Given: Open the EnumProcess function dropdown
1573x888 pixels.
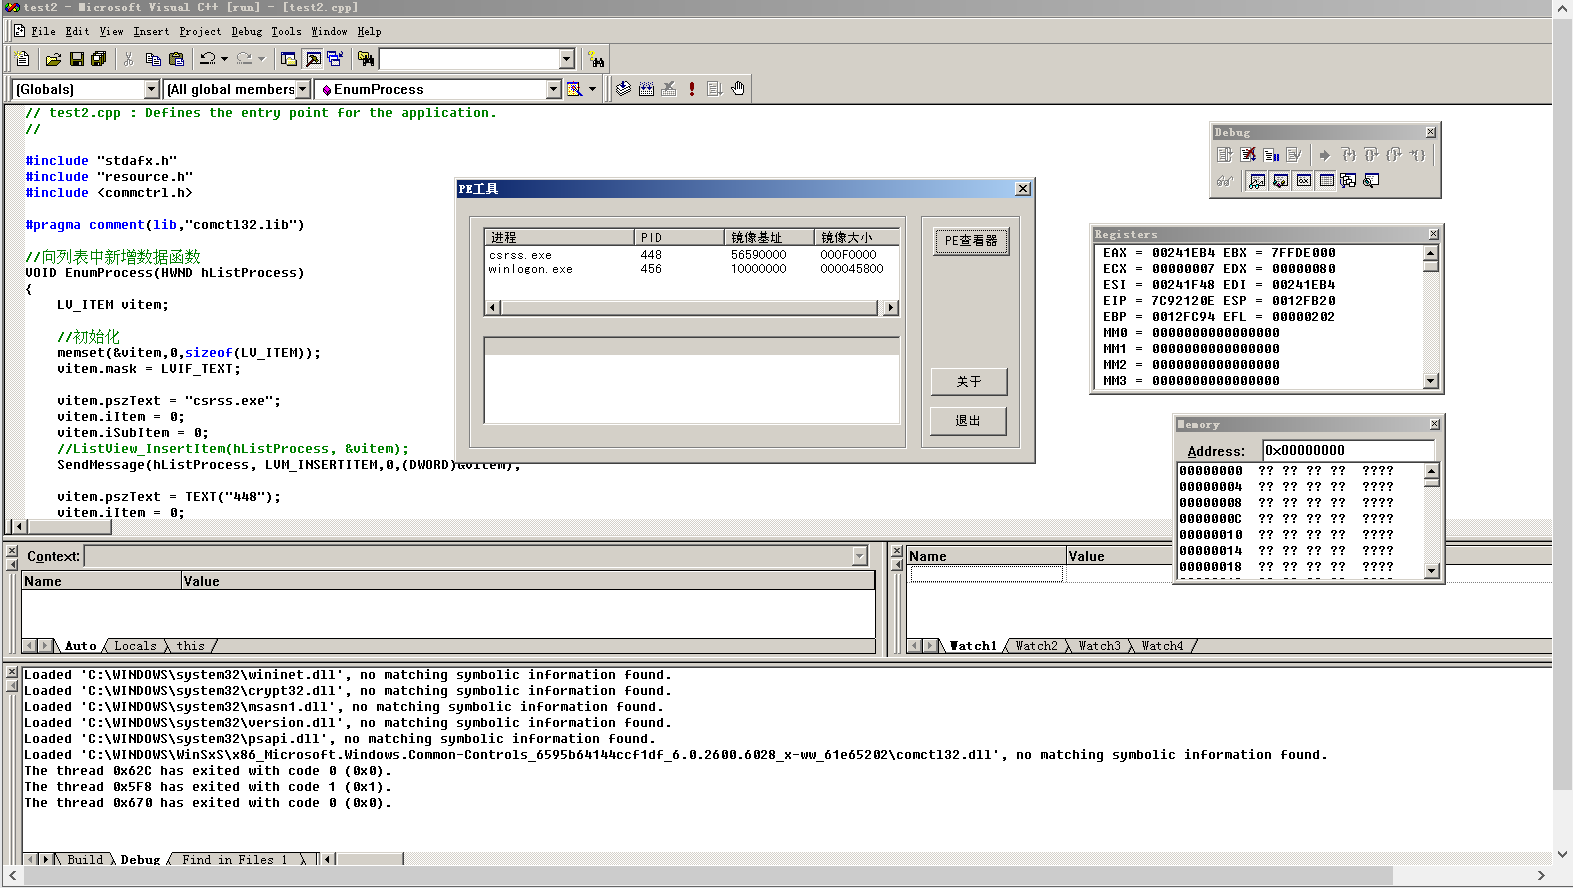Looking at the screenshot, I should pos(554,89).
